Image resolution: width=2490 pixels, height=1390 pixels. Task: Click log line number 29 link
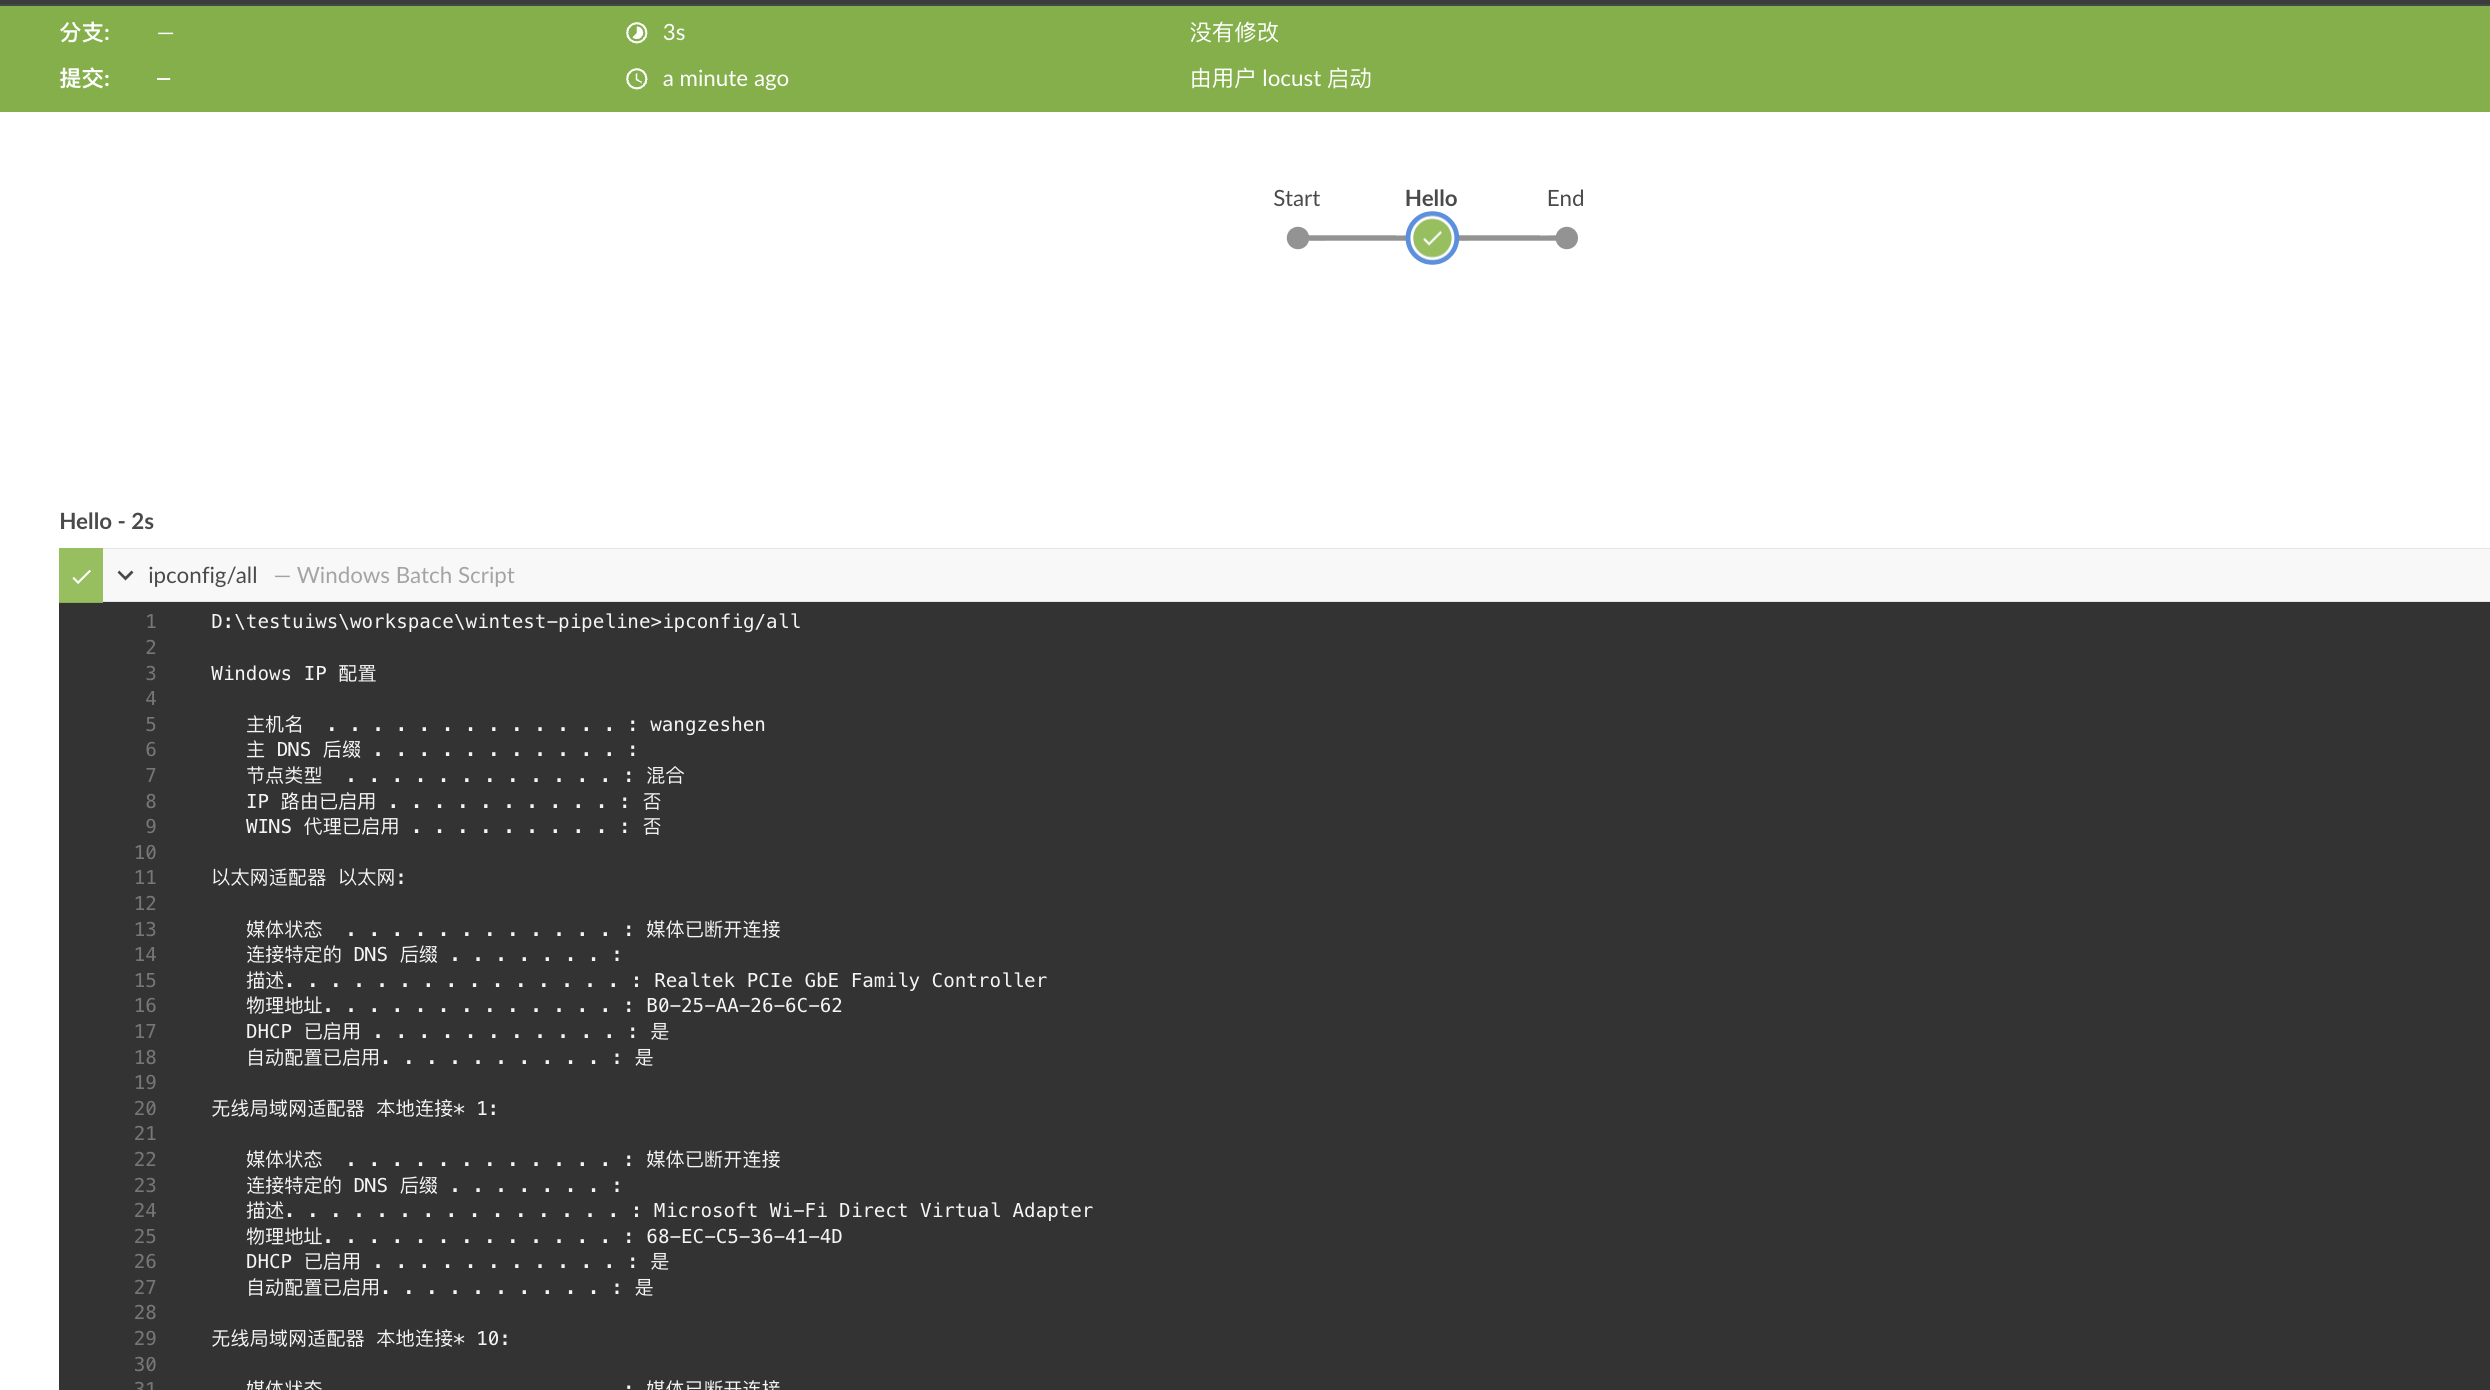pyautogui.click(x=145, y=1338)
